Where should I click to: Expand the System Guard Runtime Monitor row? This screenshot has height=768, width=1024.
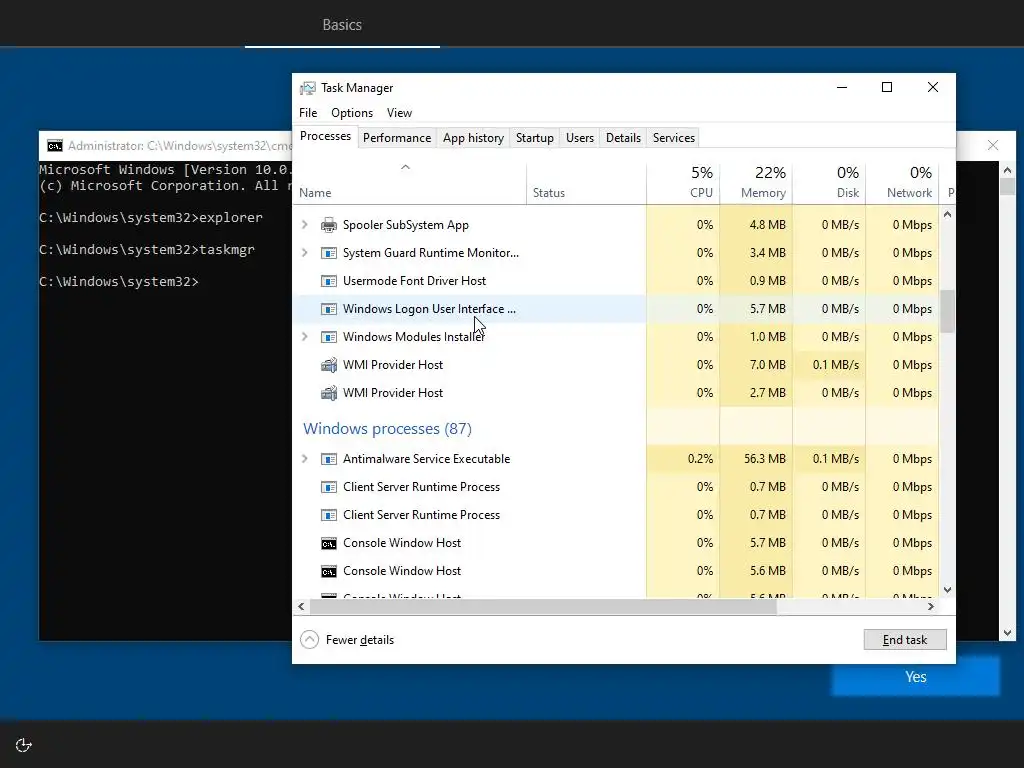pos(304,253)
